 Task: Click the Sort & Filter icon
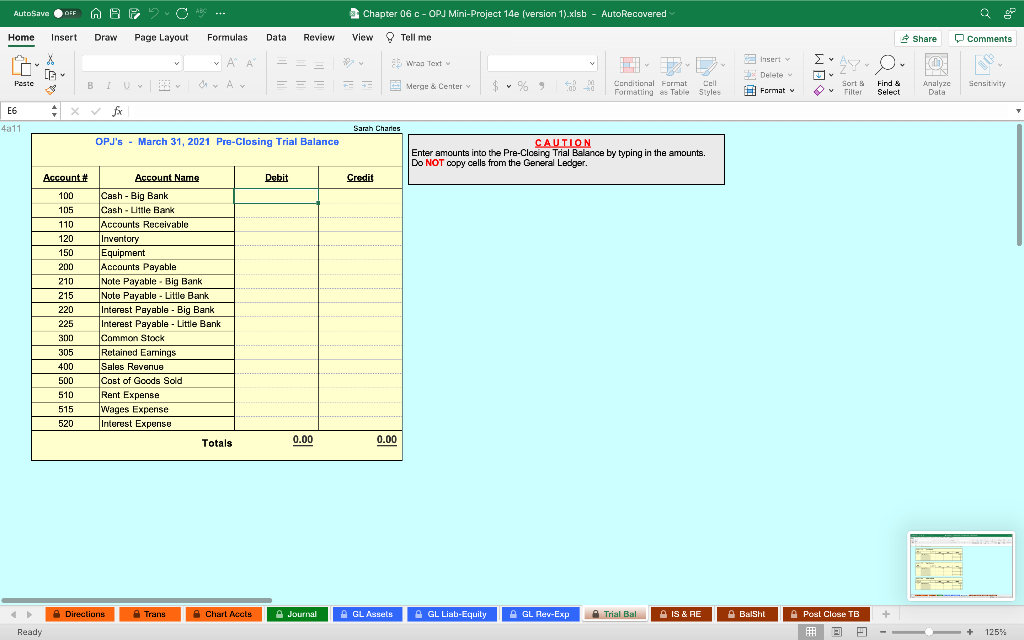pos(850,65)
